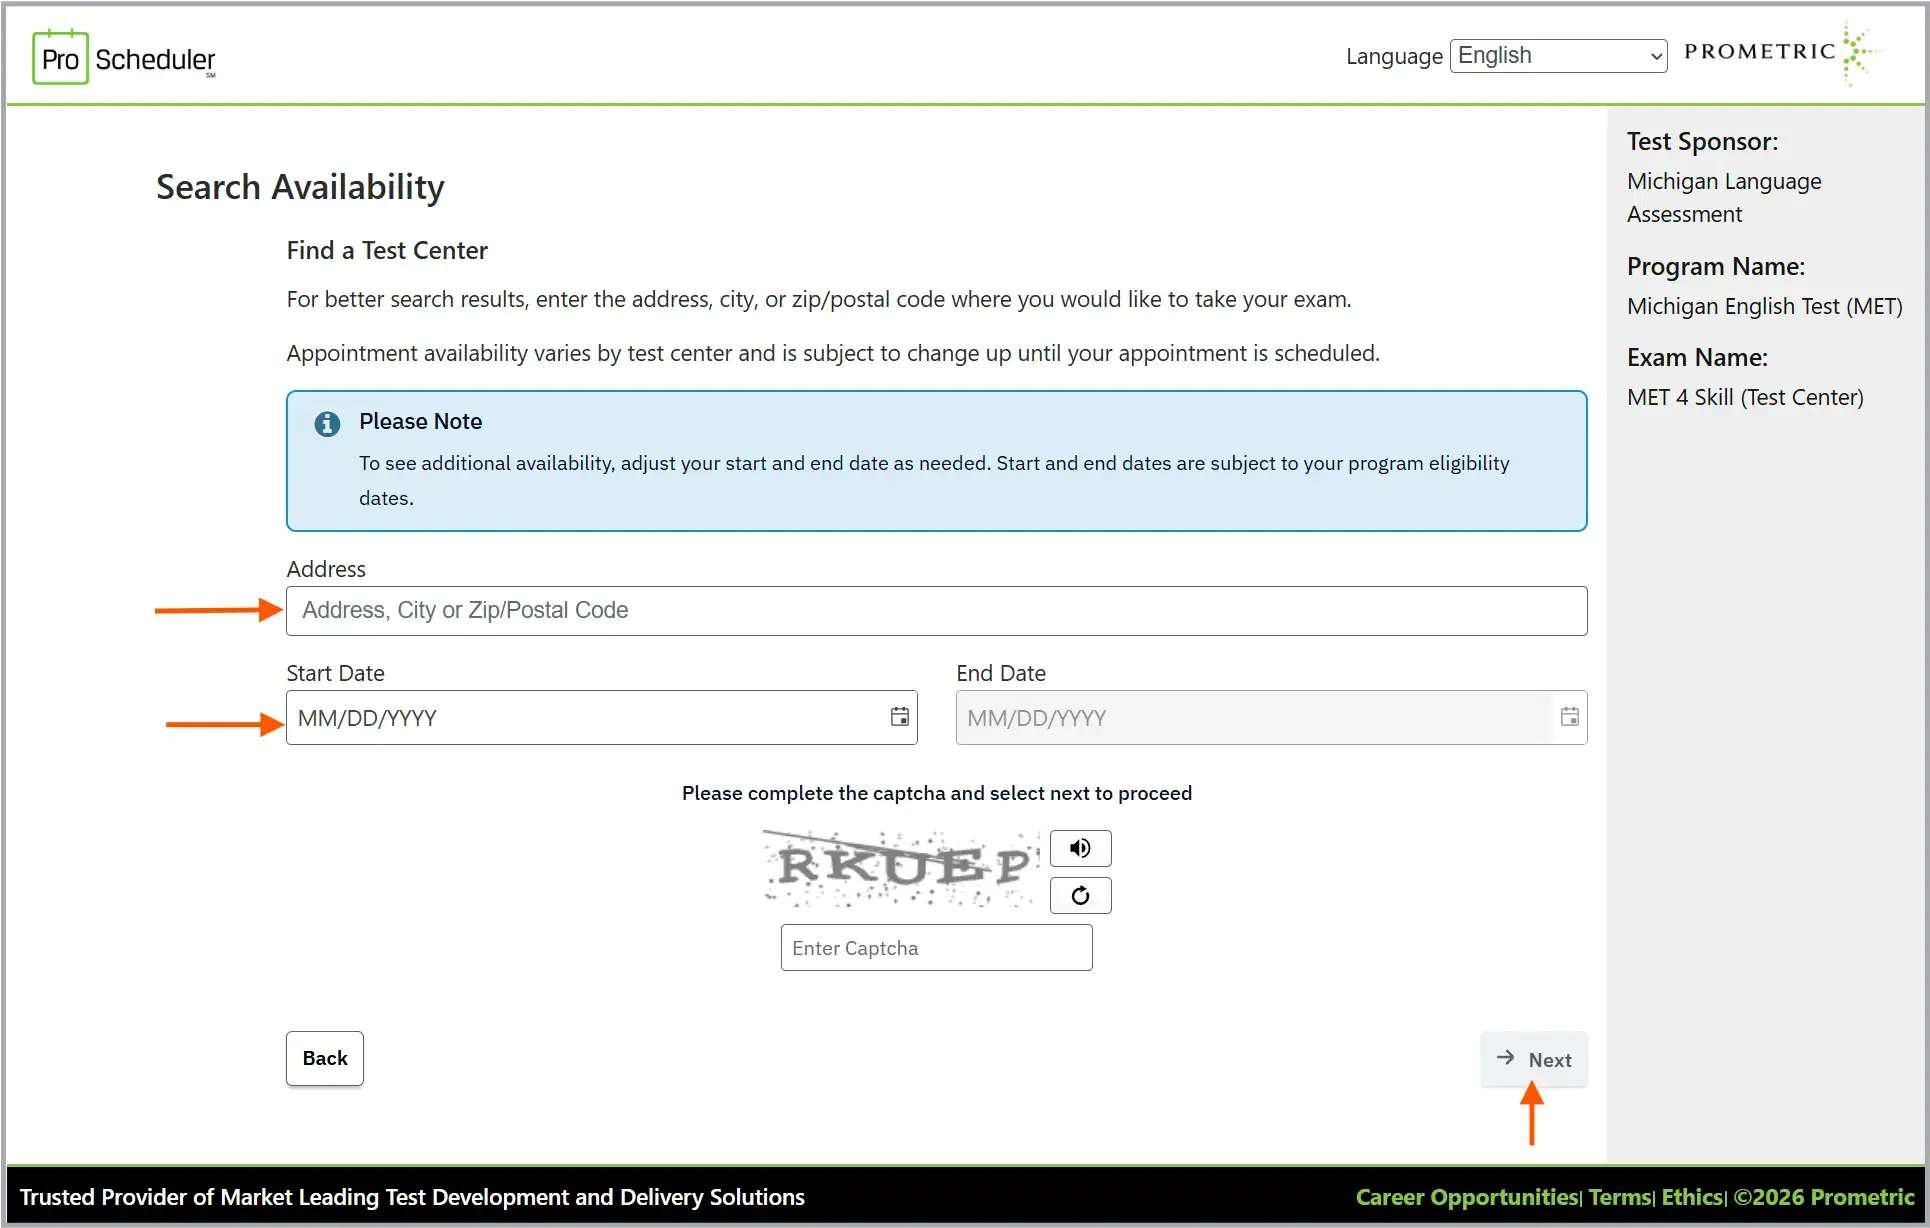Click the Address input field
Screen dimensions: 1930x1228
pyautogui.click(x=936, y=611)
